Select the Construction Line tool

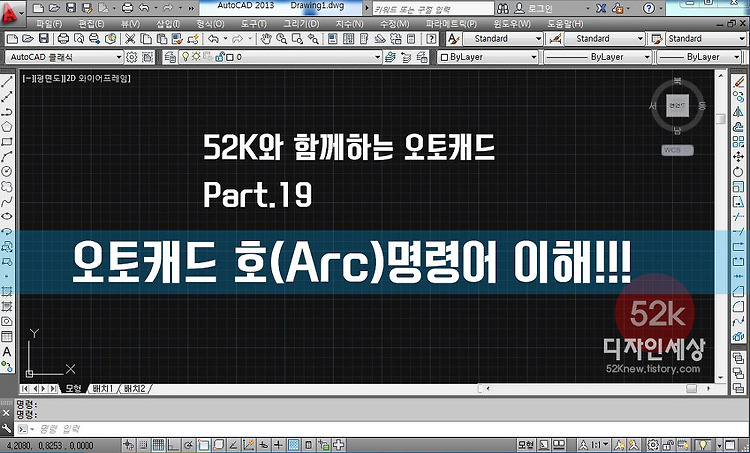pyautogui.click(x=7, y=97)
